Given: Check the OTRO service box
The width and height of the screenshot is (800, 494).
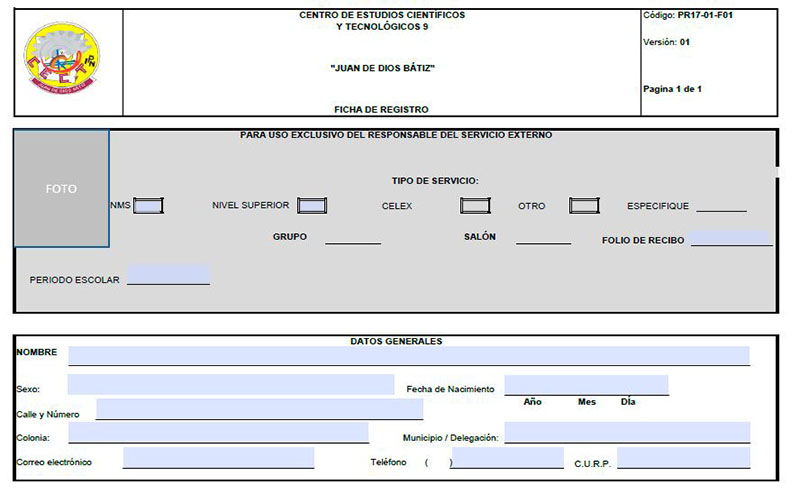Looking at the screenshot, I should click(584, 206).
